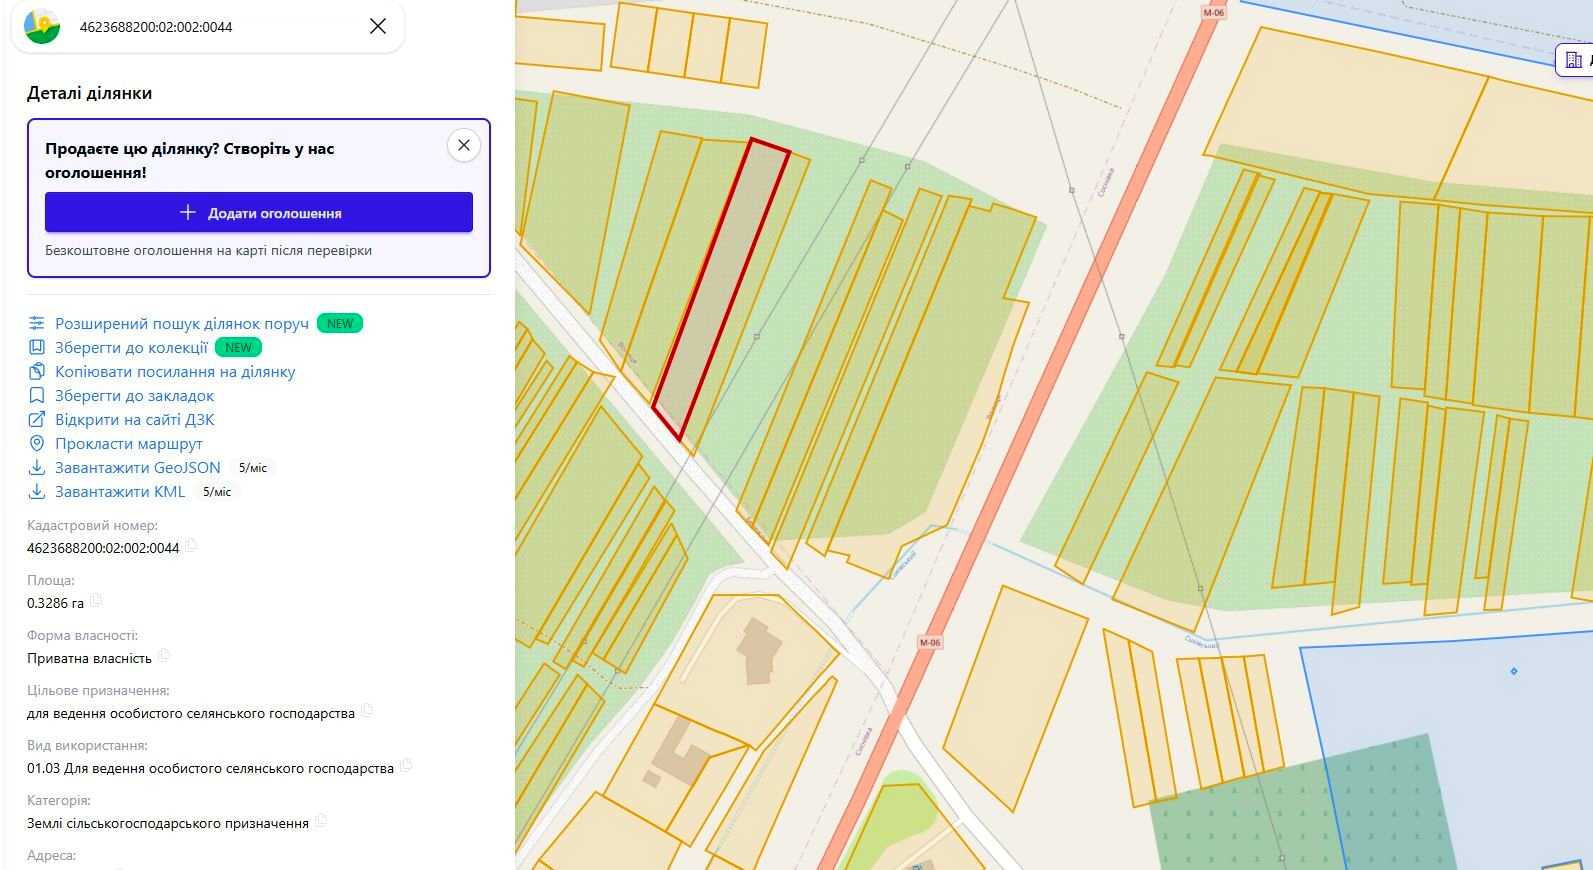The height and width of the screenshot is (870, 1593).
Task: Select 'Зберегти до колекції' link
Action: point(131,347)
